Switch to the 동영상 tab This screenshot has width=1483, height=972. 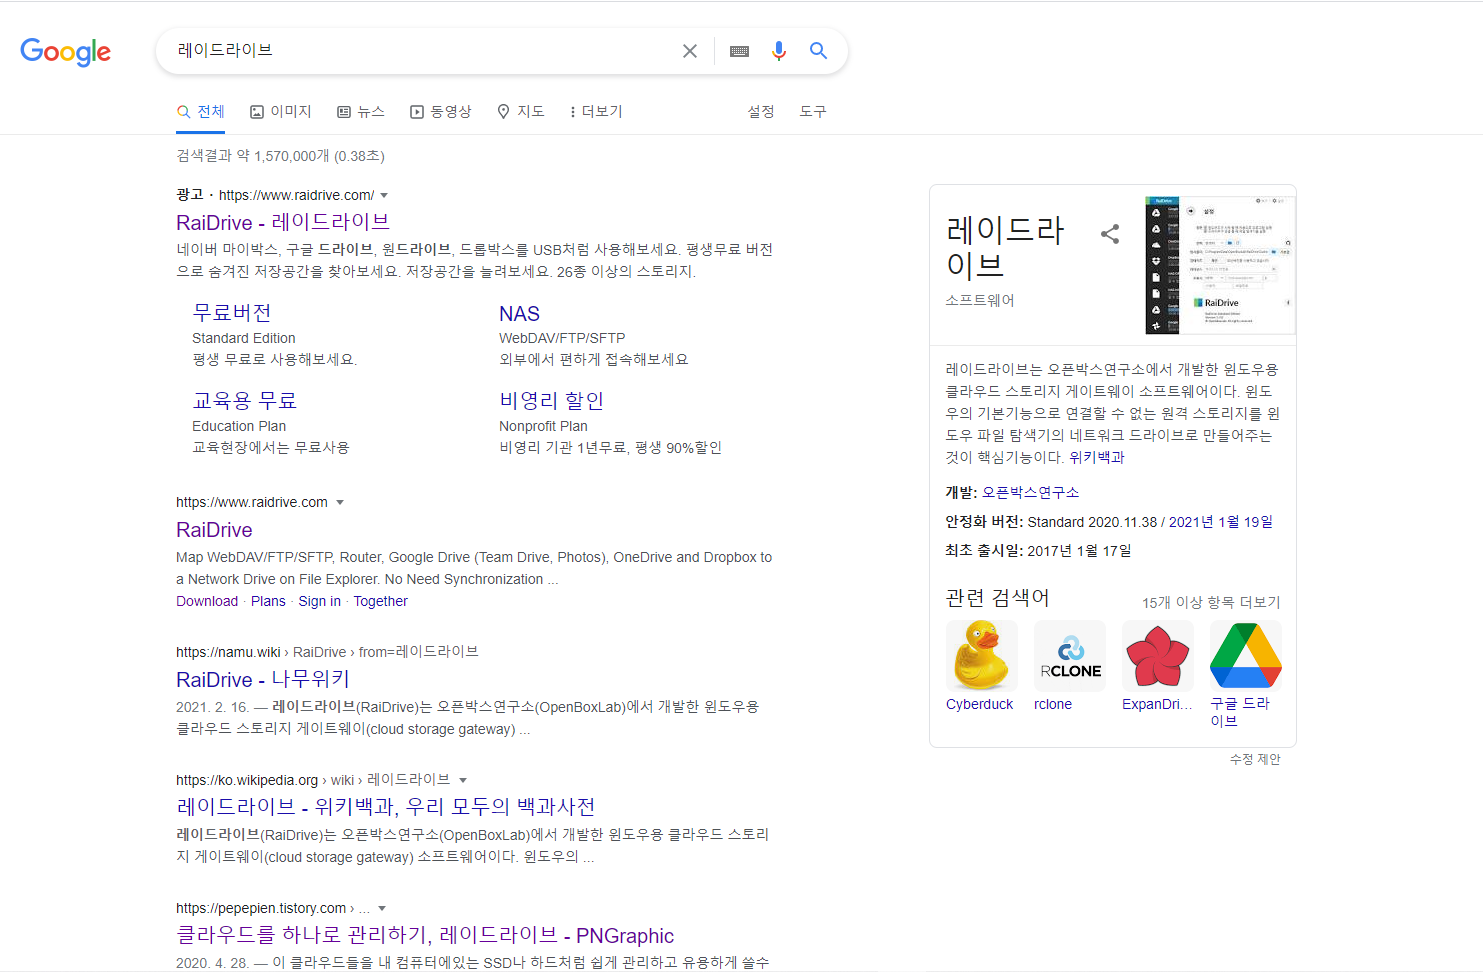click(x=441, y=111)
